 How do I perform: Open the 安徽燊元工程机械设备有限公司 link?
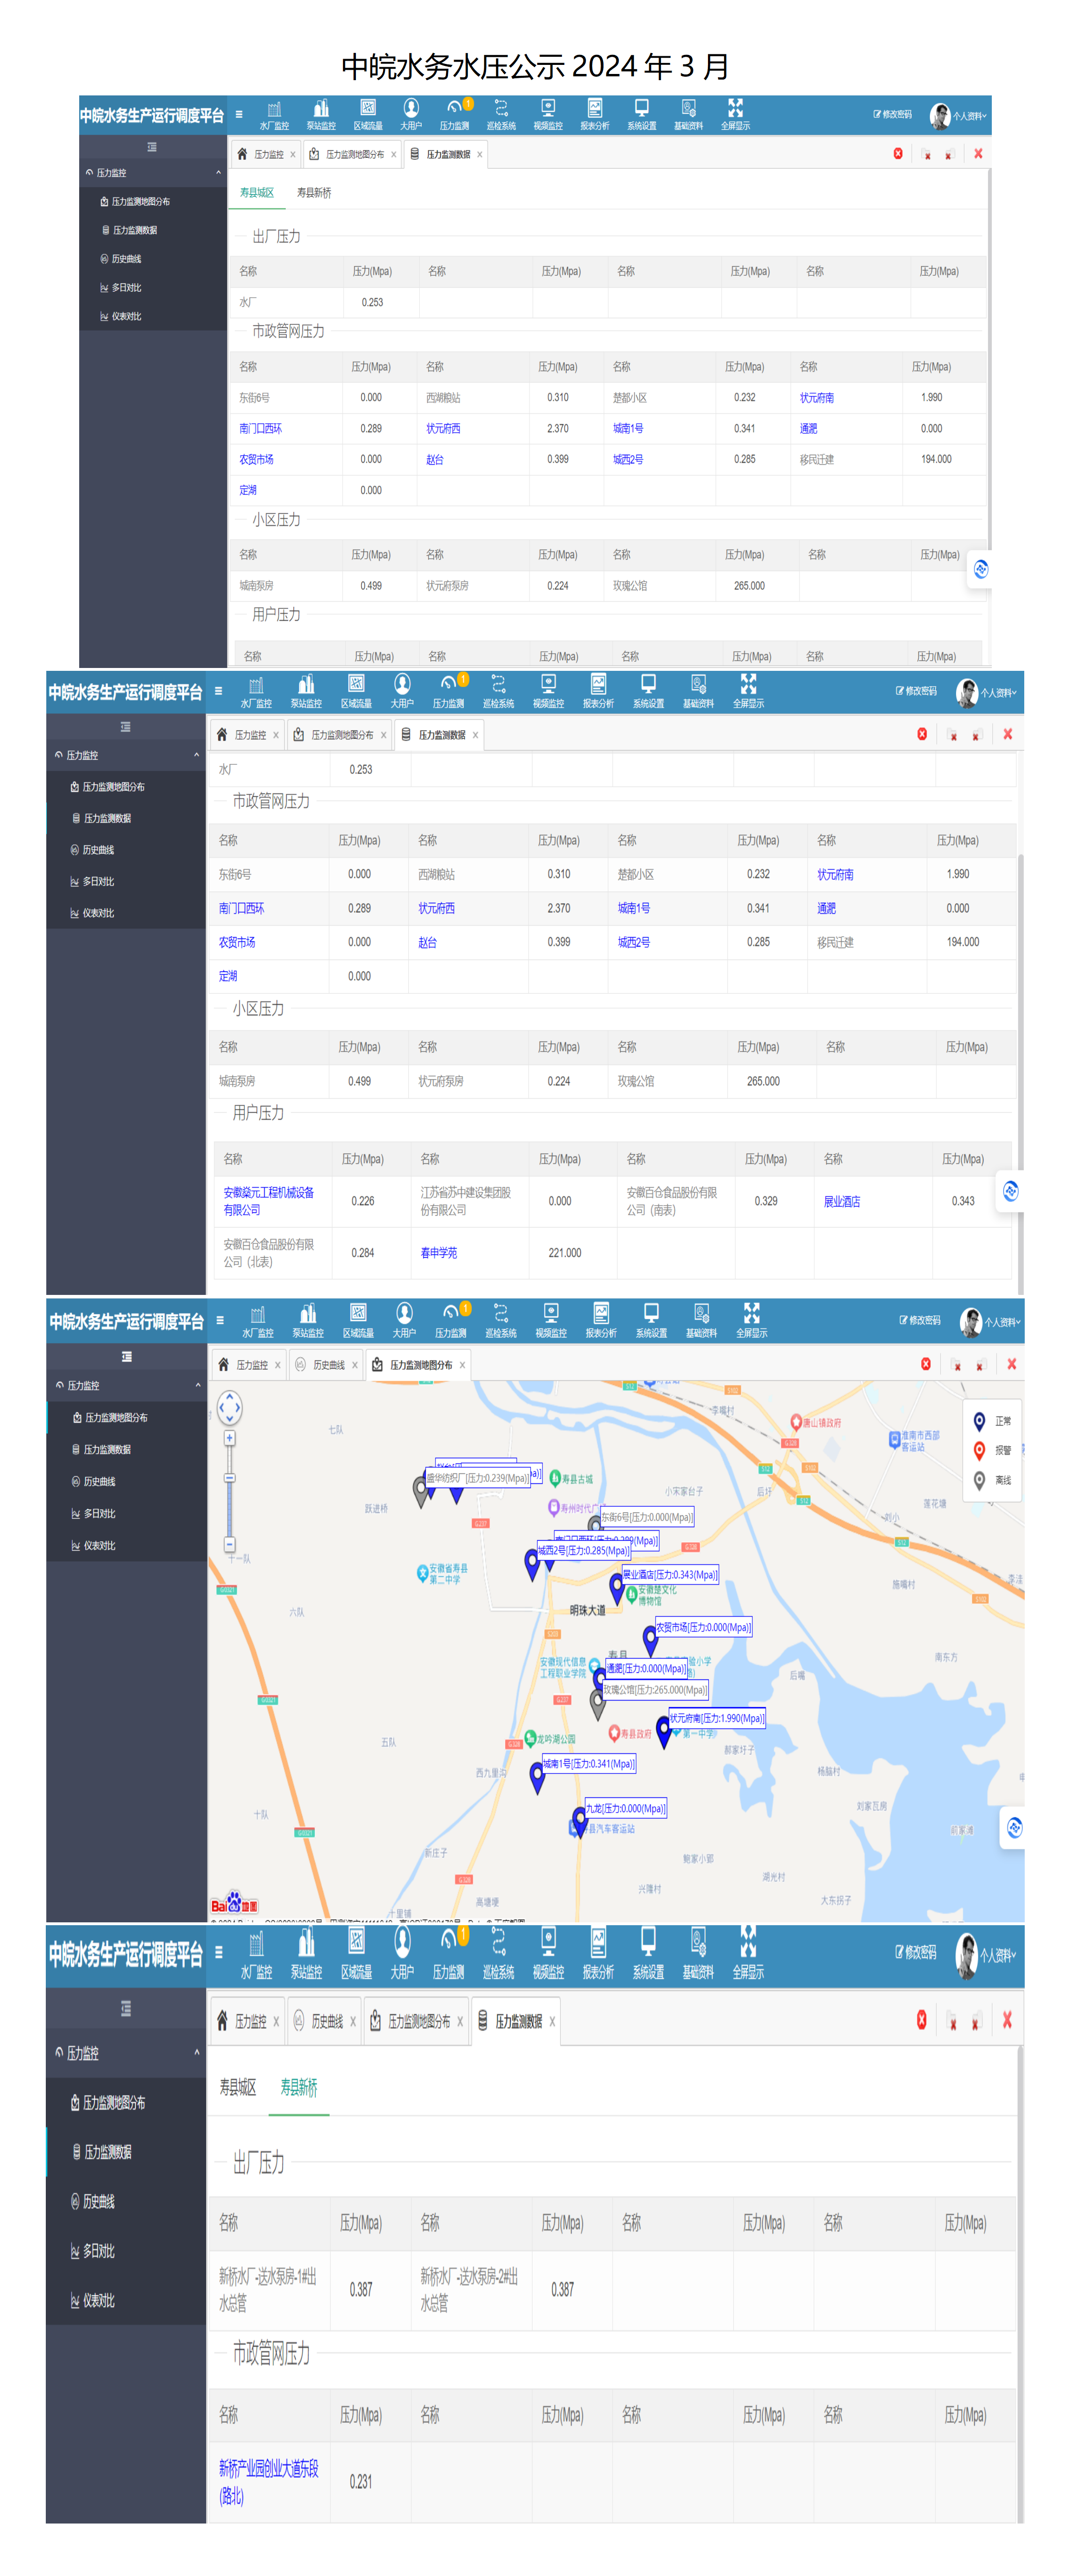pyautogui.click(x=269, y=1201)
